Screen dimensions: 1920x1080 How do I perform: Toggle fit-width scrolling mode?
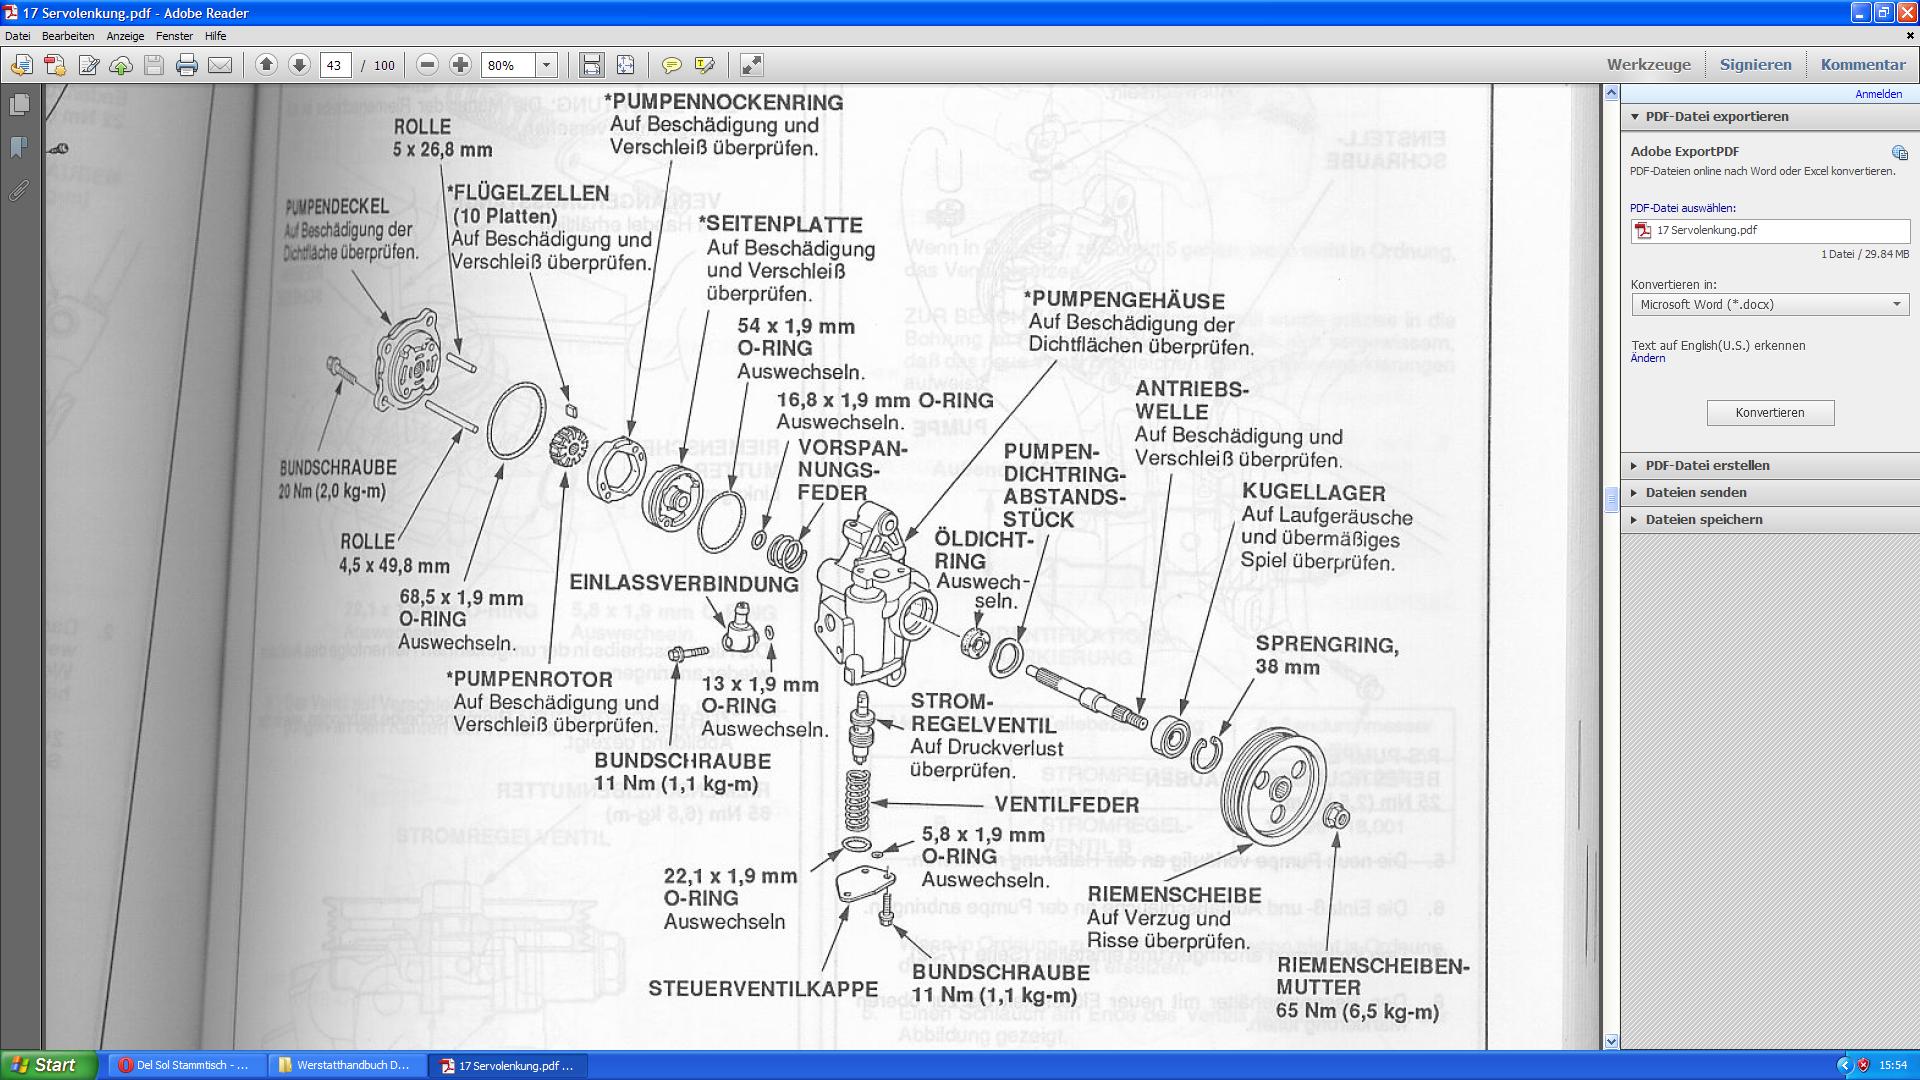(x=592, y=65)
